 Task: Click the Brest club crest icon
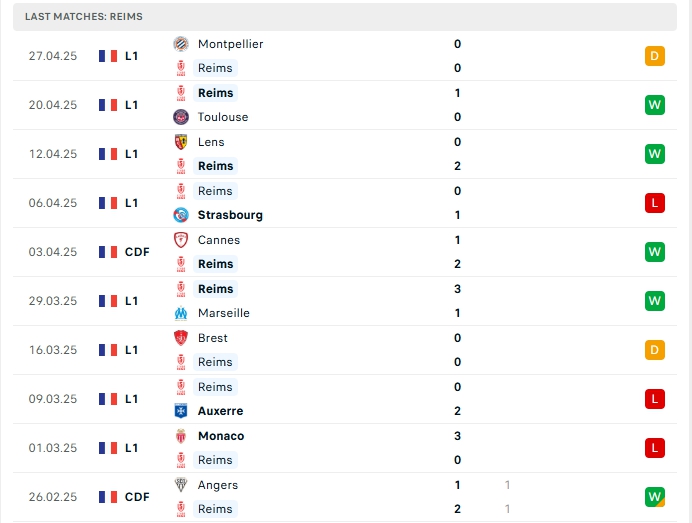point(181,338)
